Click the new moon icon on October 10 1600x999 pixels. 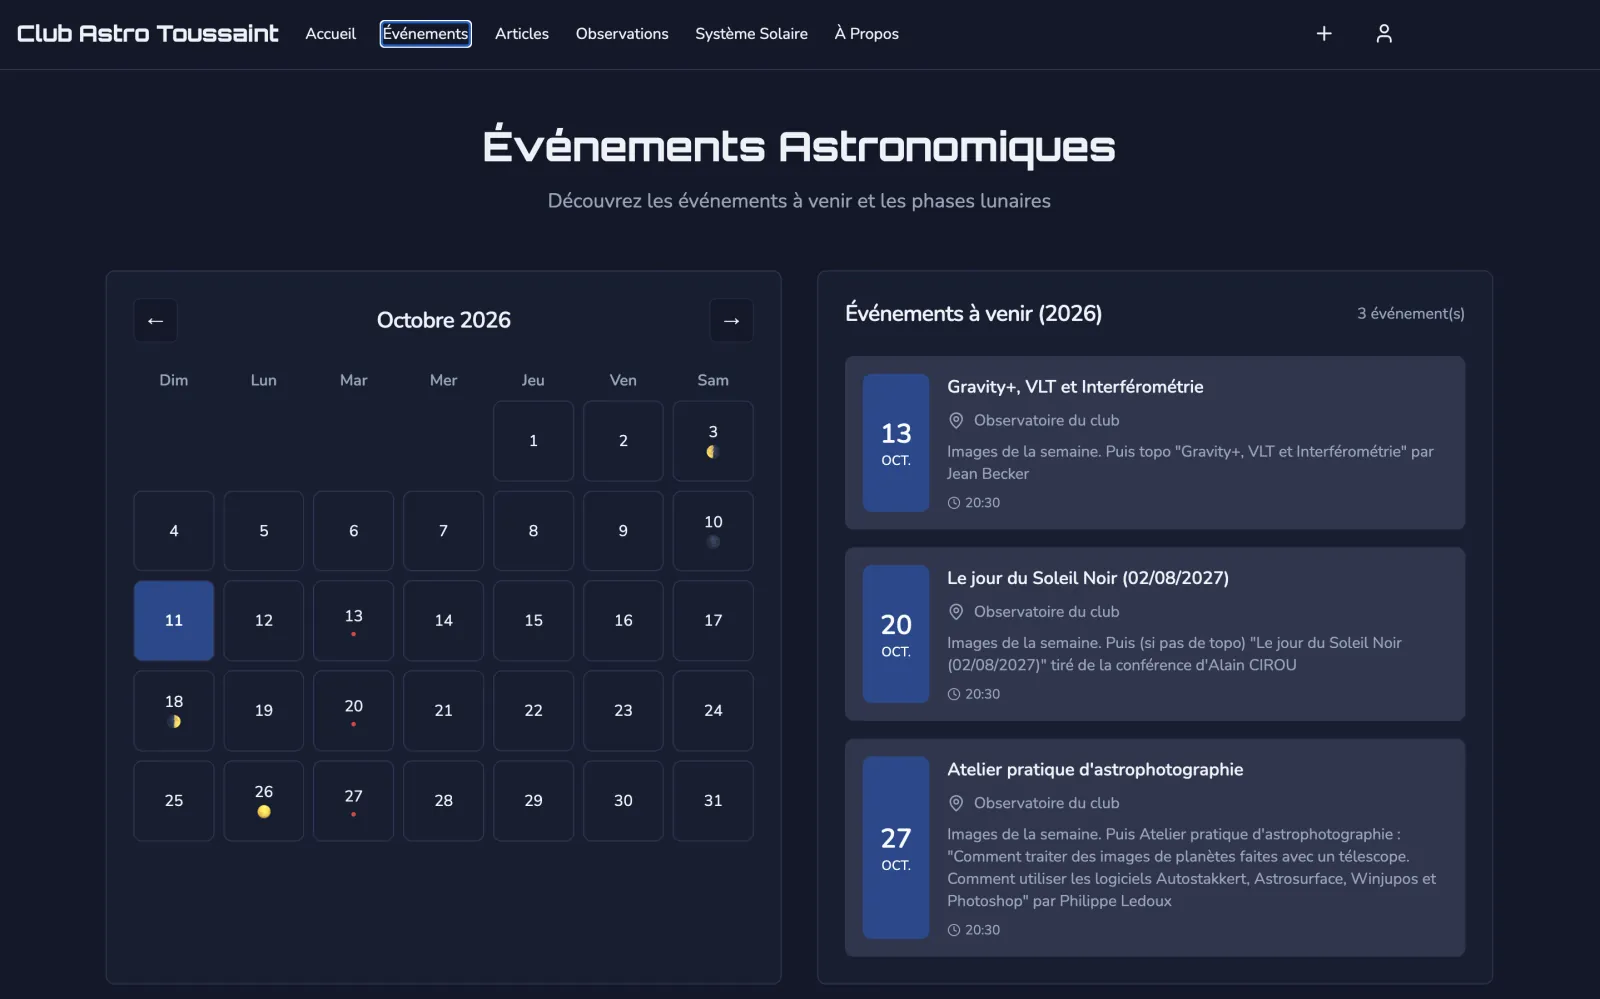[713, 542]
